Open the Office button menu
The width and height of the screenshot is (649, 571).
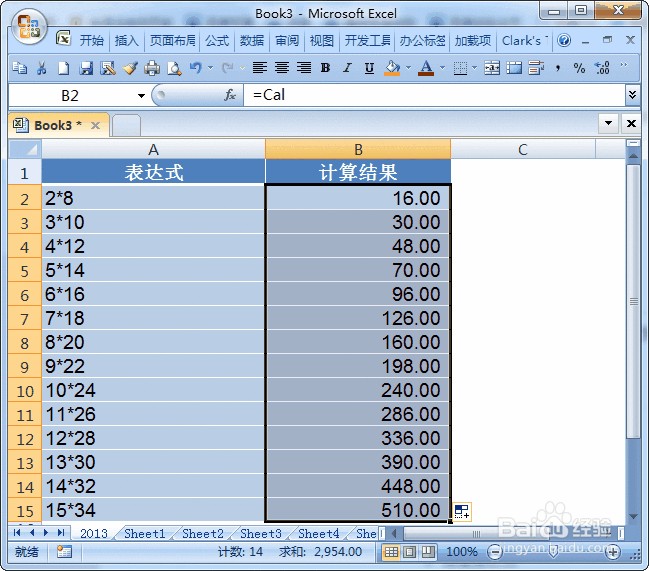tap(28, 27)
